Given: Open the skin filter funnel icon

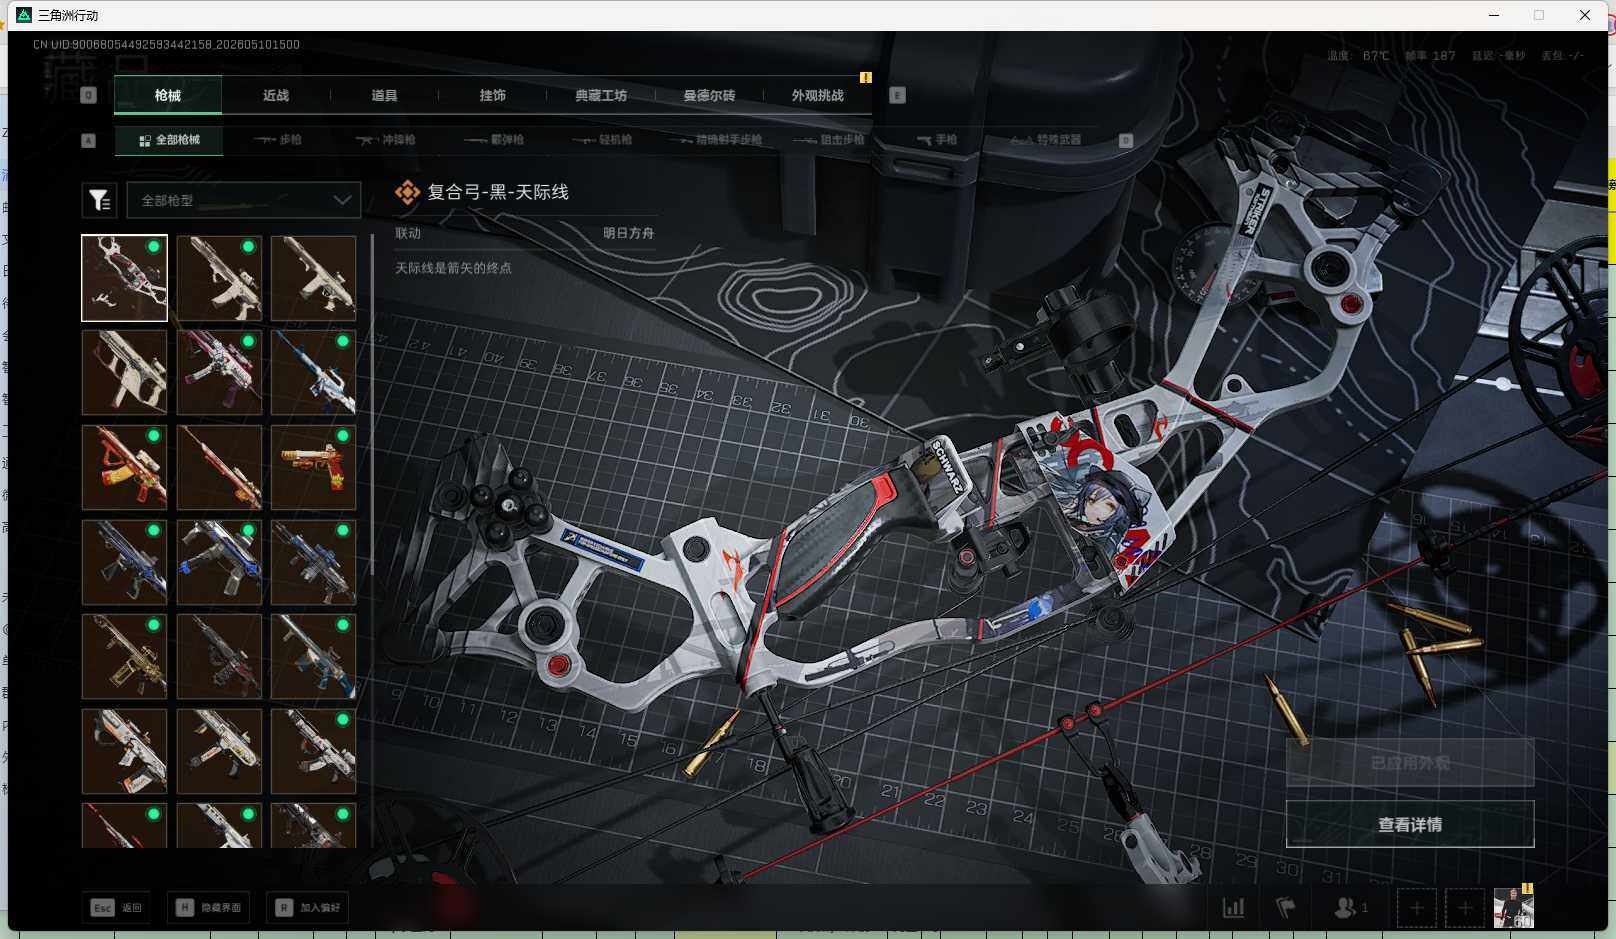Looking at the screenshot, I should (x=99, y=200).
